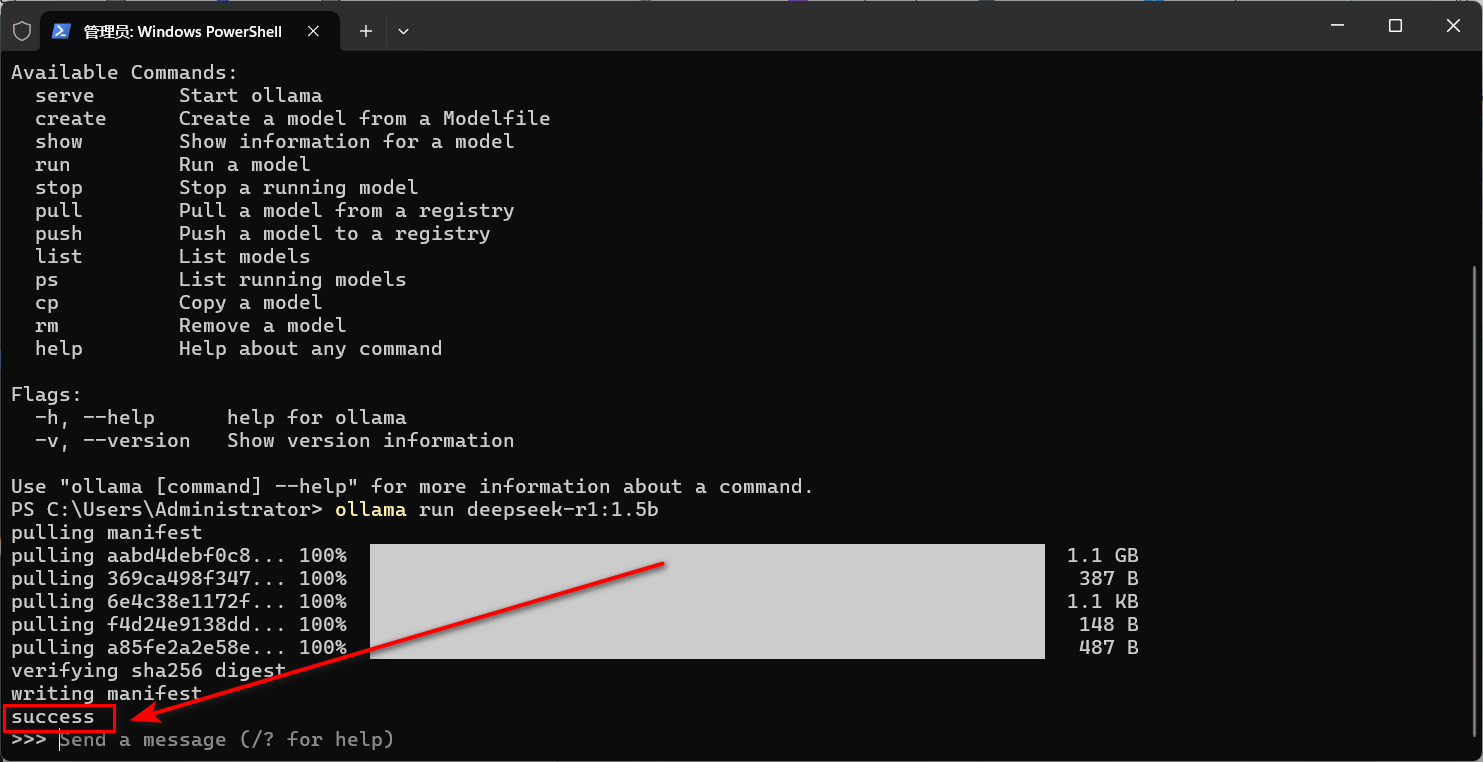Close the PowerShell window
Image resolution: width=1483 pixels, height=762 pixels.
click(x=1454, y=26)
